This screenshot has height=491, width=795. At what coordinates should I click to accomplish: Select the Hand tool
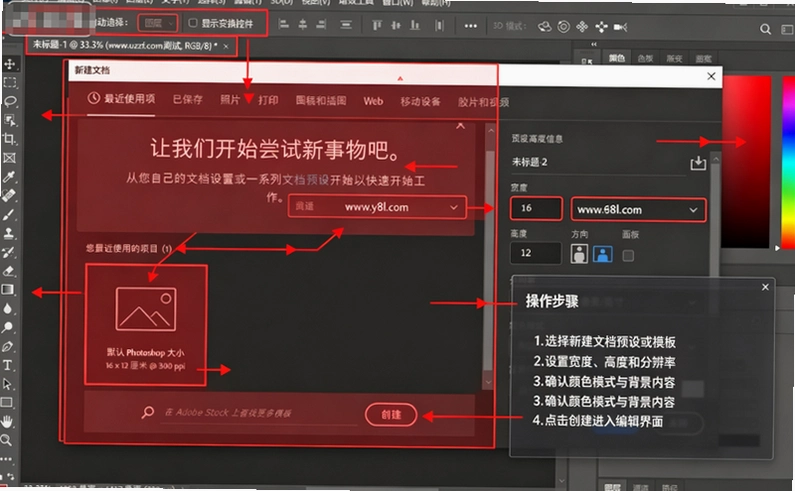[7, 422]
